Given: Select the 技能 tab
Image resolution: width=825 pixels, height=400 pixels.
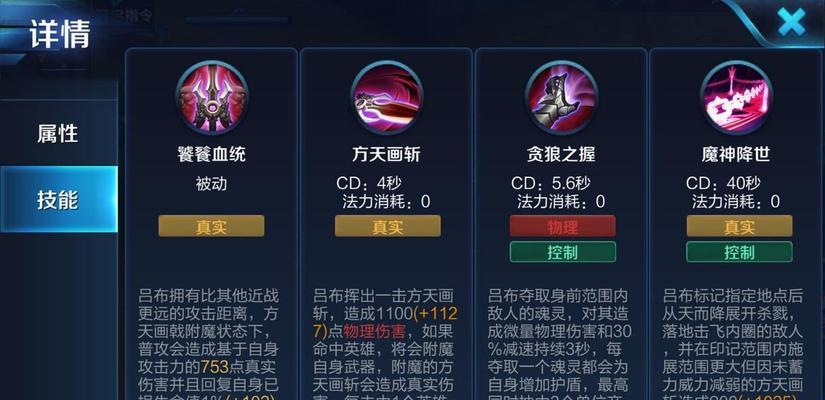Looking at the screenshot, I should tap(58, 199).
